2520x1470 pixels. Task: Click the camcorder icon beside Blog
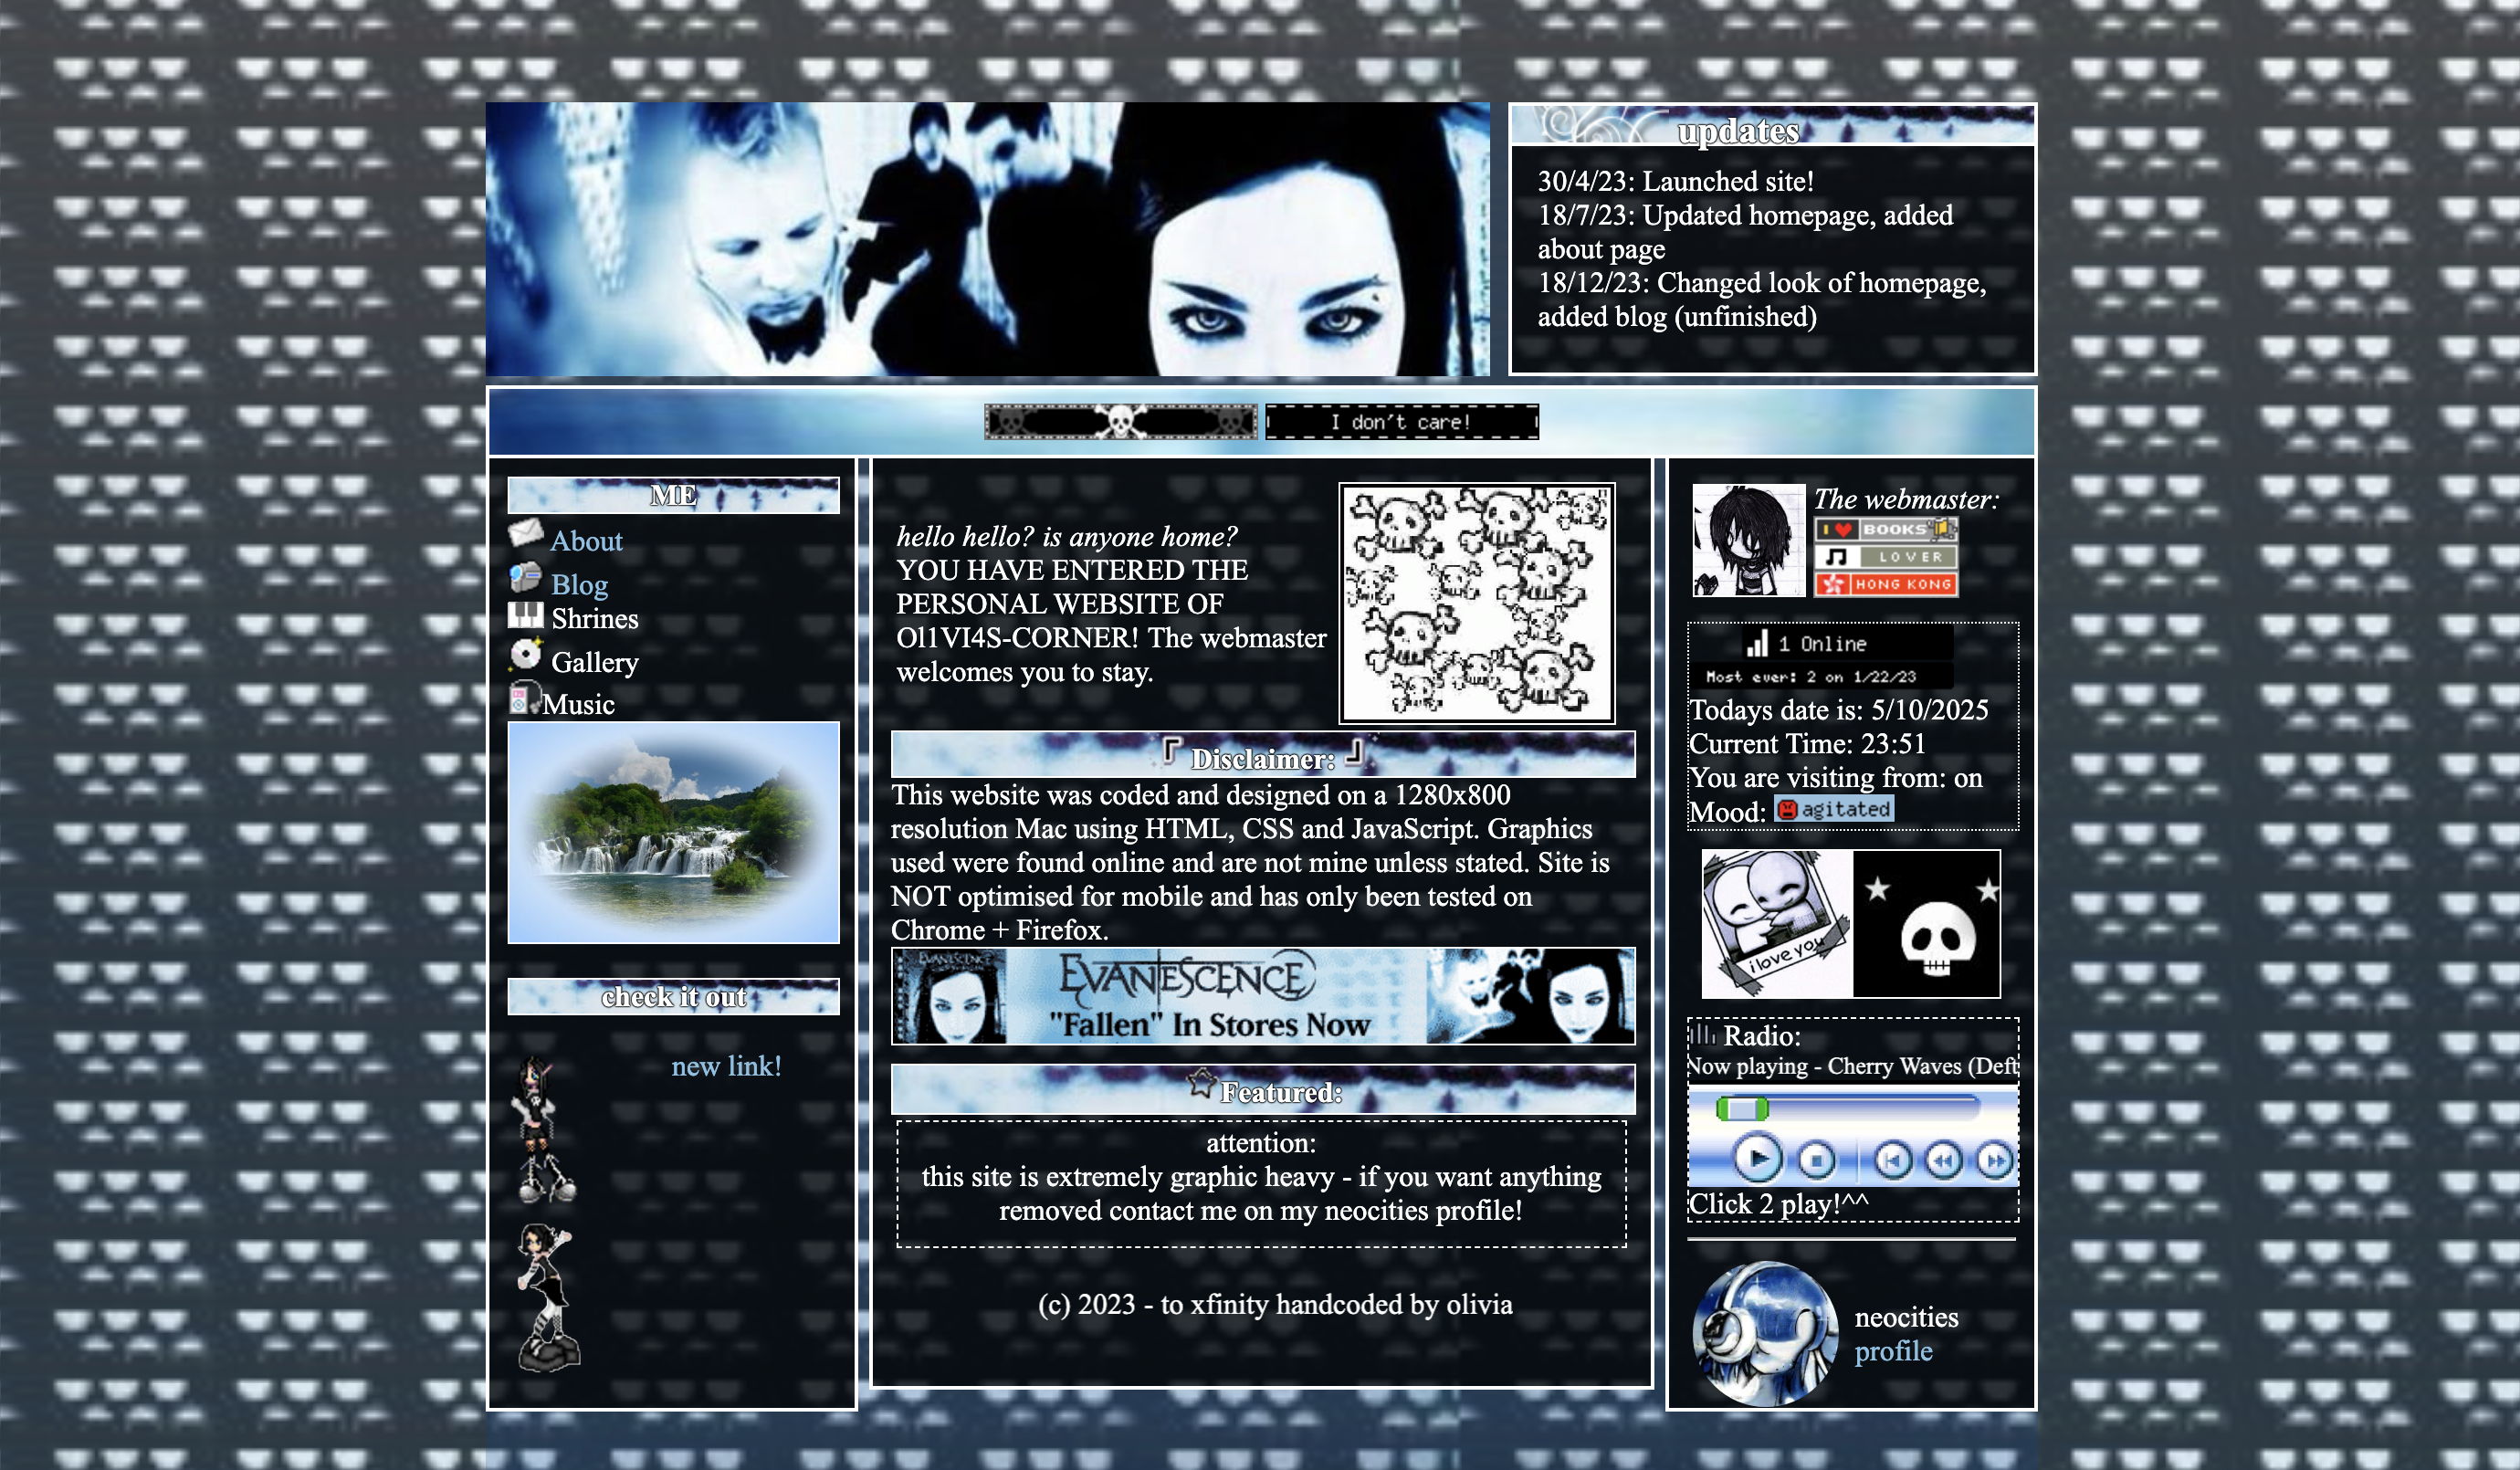[525, 578]
